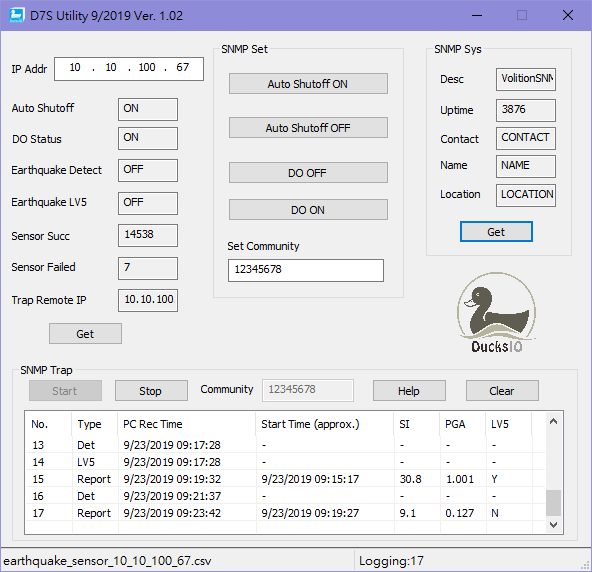Viewport: 592px width, 572px height.
Task: Stop the SNMP Trap listener
Action: click(x=151, y=390)
